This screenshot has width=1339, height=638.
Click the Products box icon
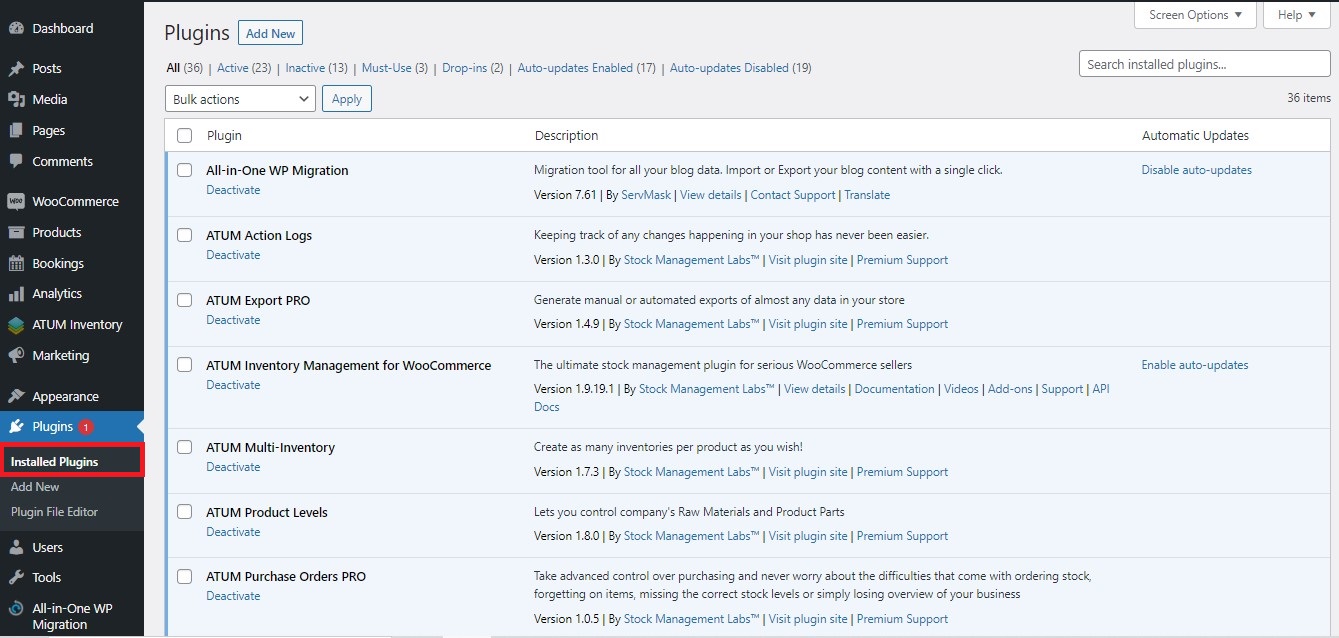16,233
